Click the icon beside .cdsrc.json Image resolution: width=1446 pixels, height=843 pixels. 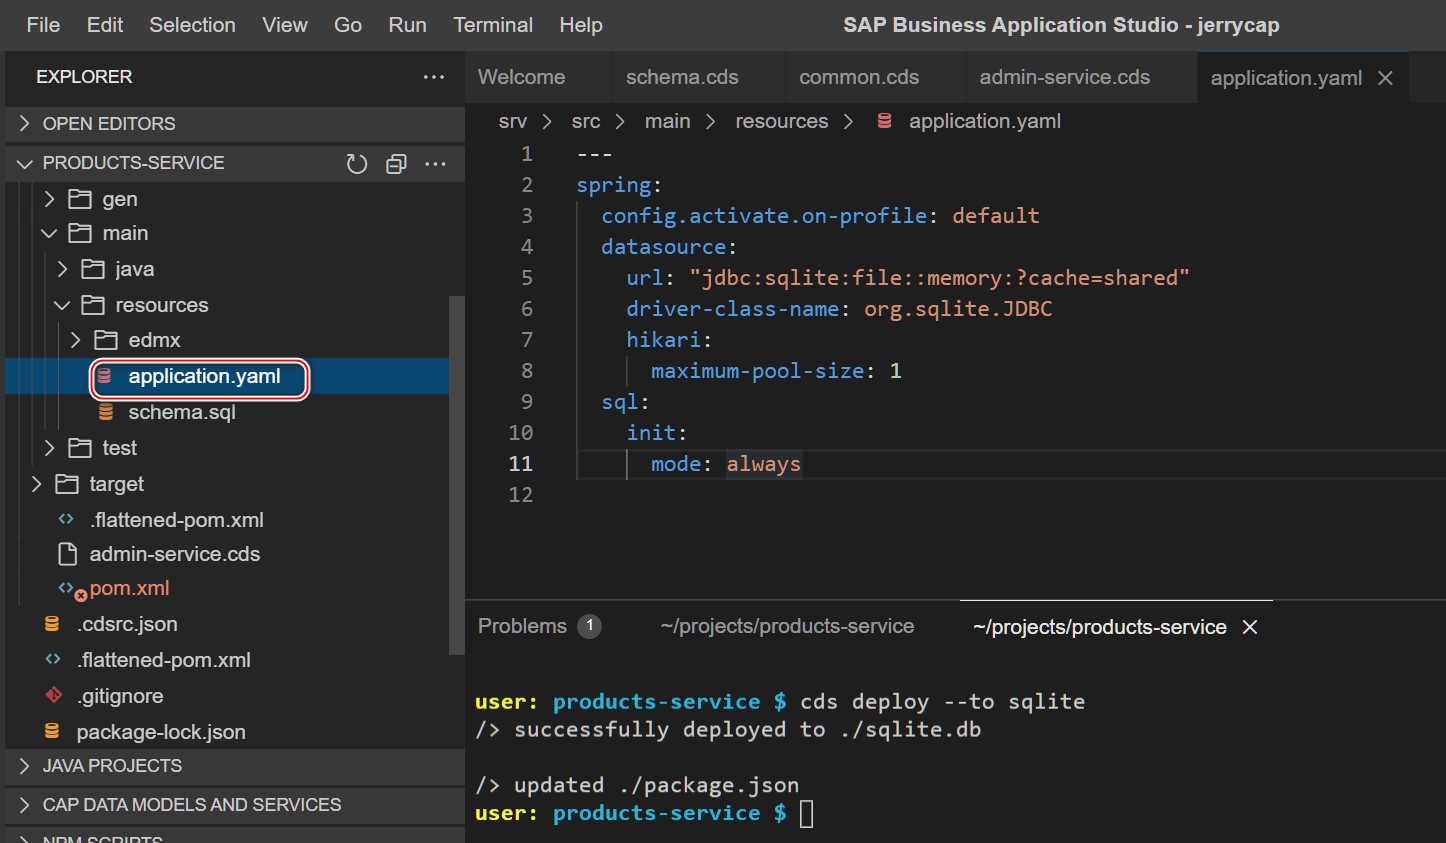[52, 623]
